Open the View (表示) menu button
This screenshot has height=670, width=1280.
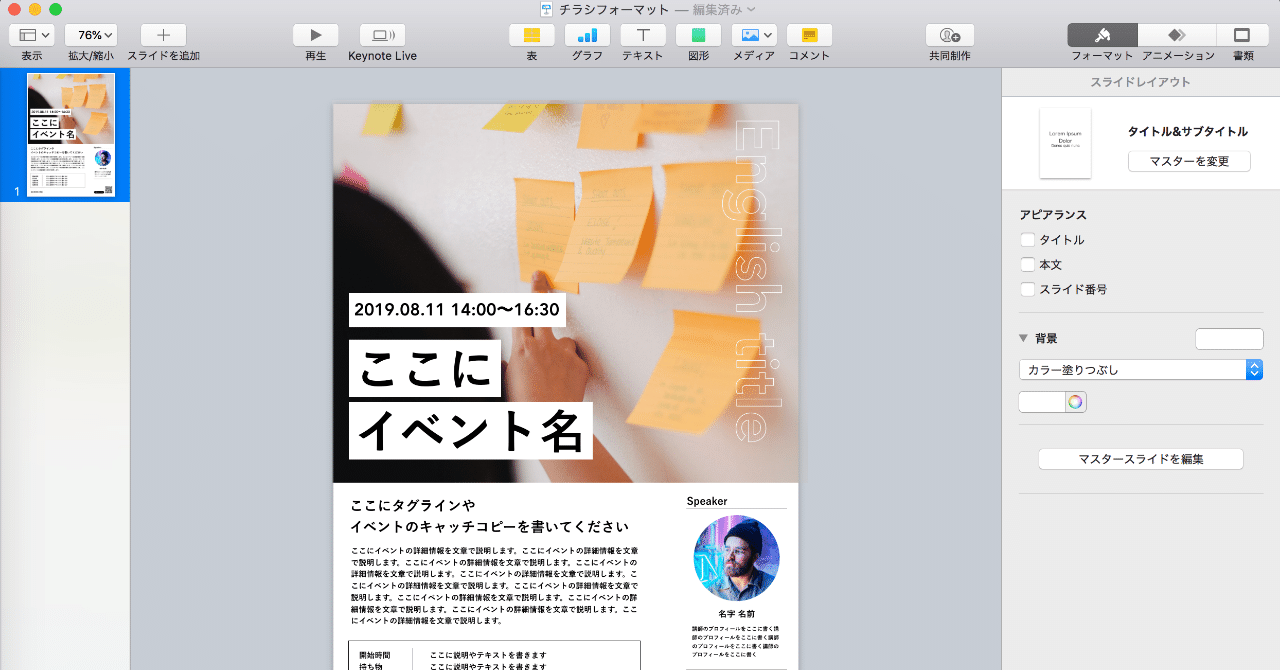pyautogui.click(x=31, y=35)
